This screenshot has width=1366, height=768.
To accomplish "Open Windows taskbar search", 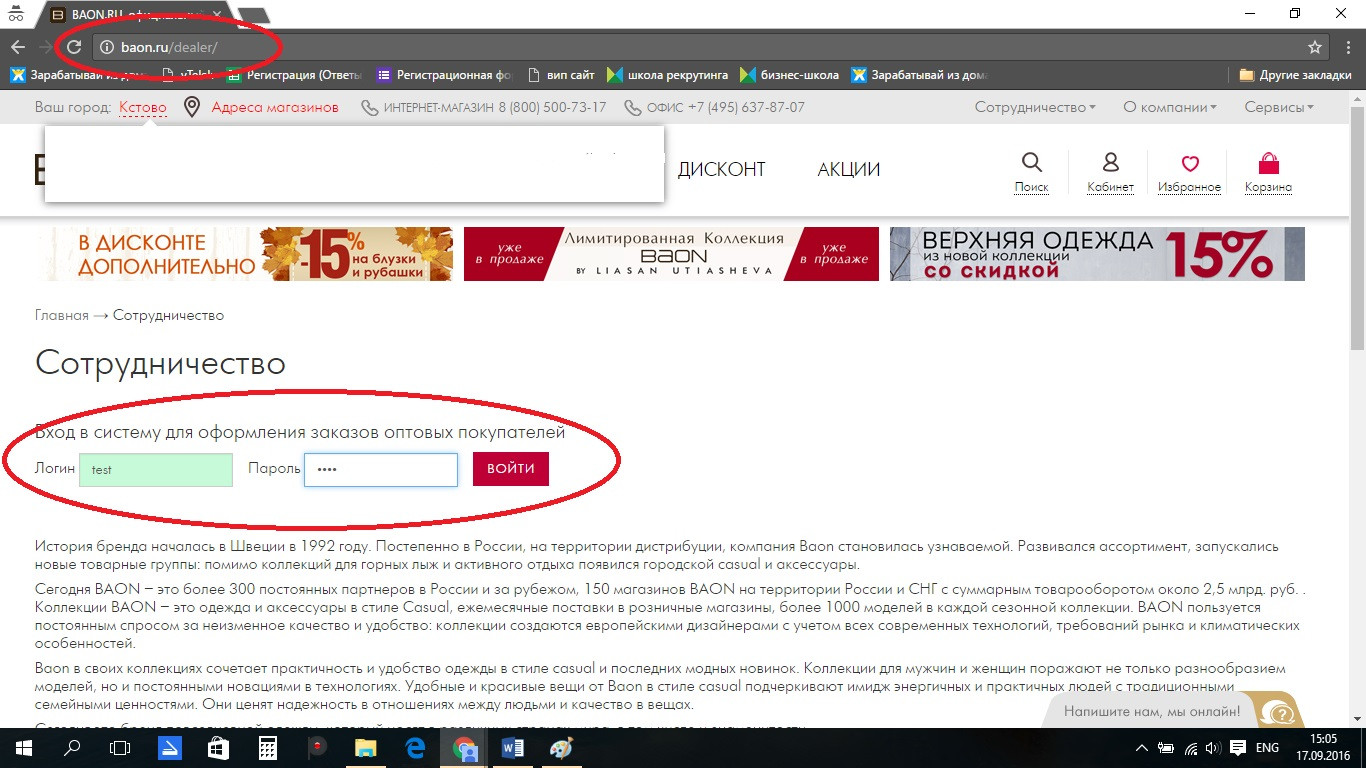I will 72,748.
